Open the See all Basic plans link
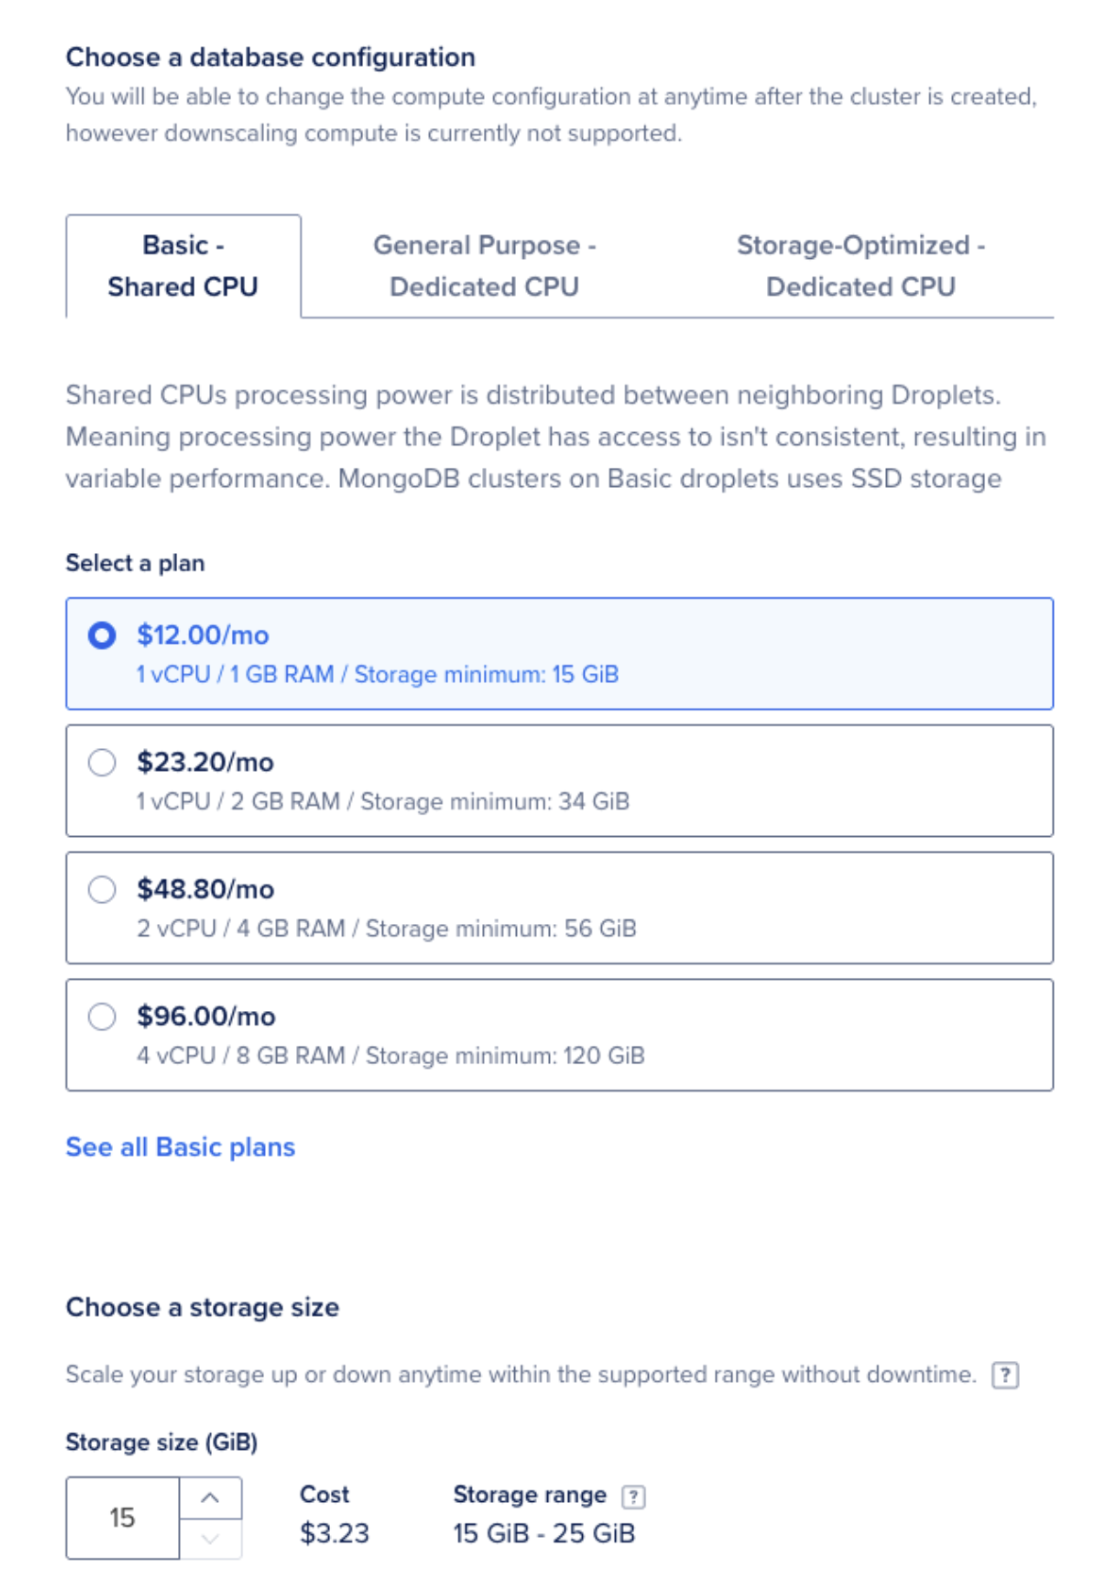 [180, 1147]
